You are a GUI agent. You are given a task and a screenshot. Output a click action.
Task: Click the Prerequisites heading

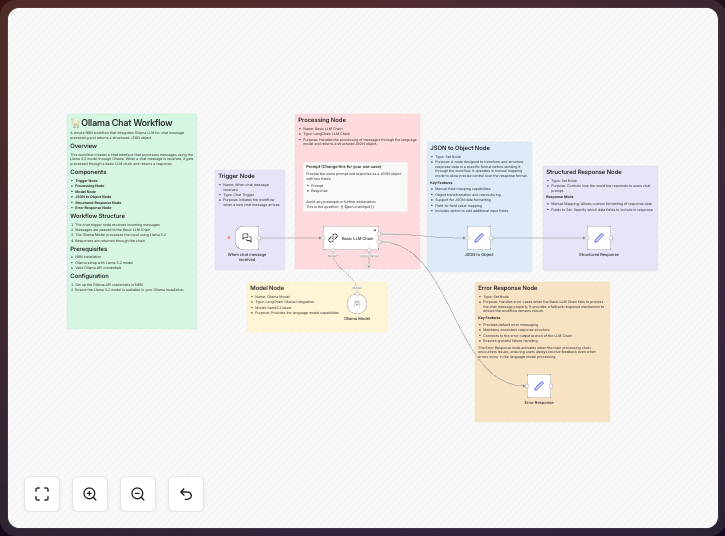[89, 249]
